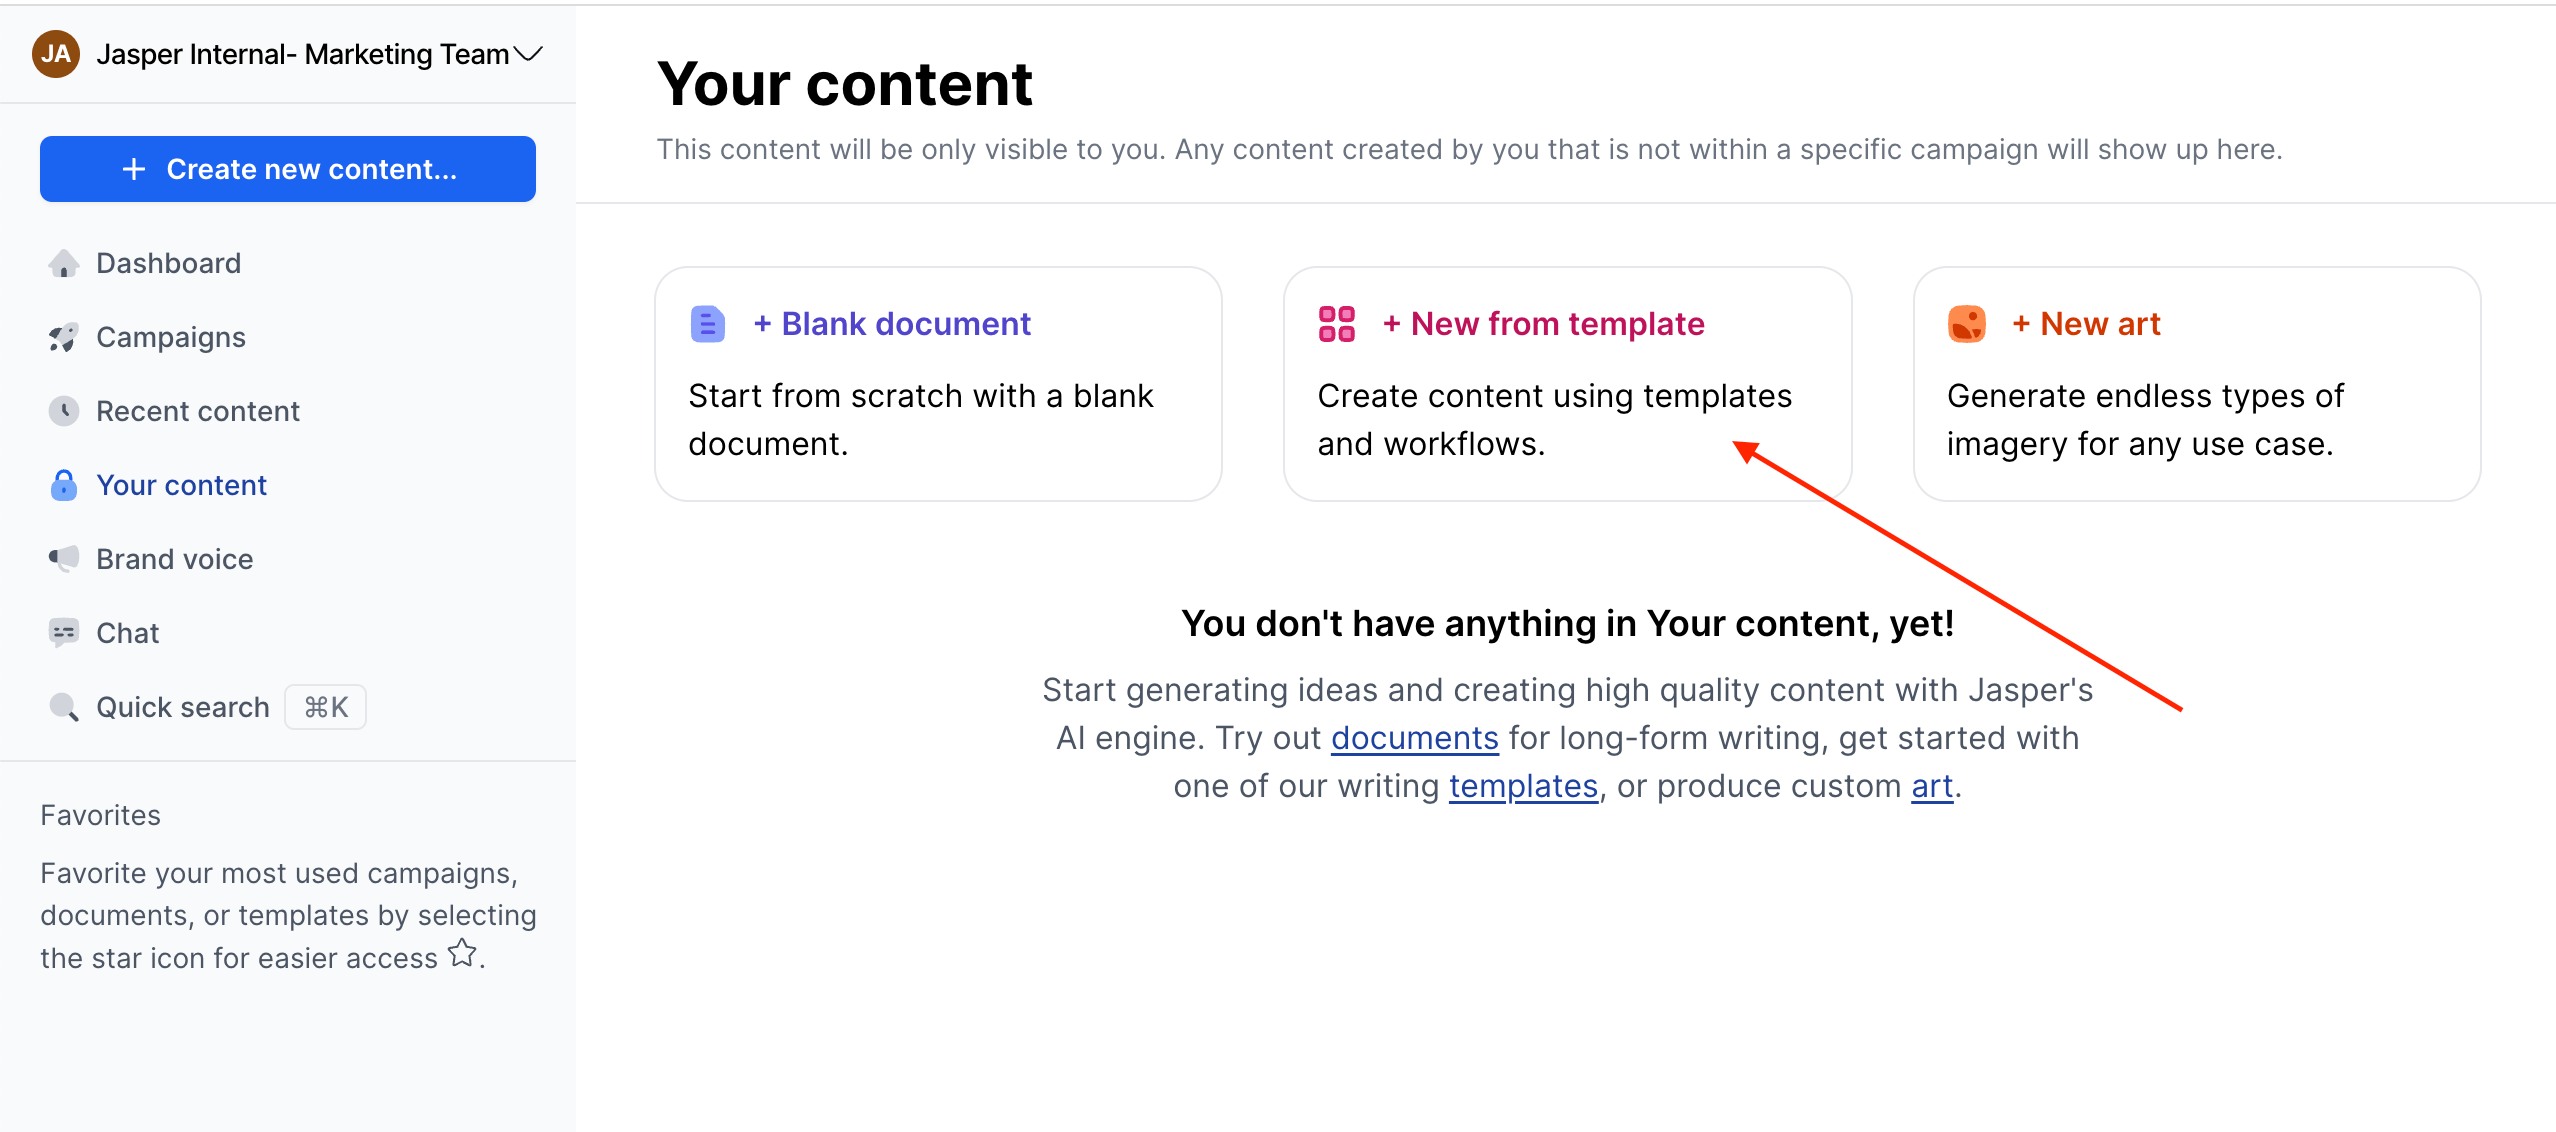Click the Recent content clock icon
2556x1132 pixels.
point(64,411)
